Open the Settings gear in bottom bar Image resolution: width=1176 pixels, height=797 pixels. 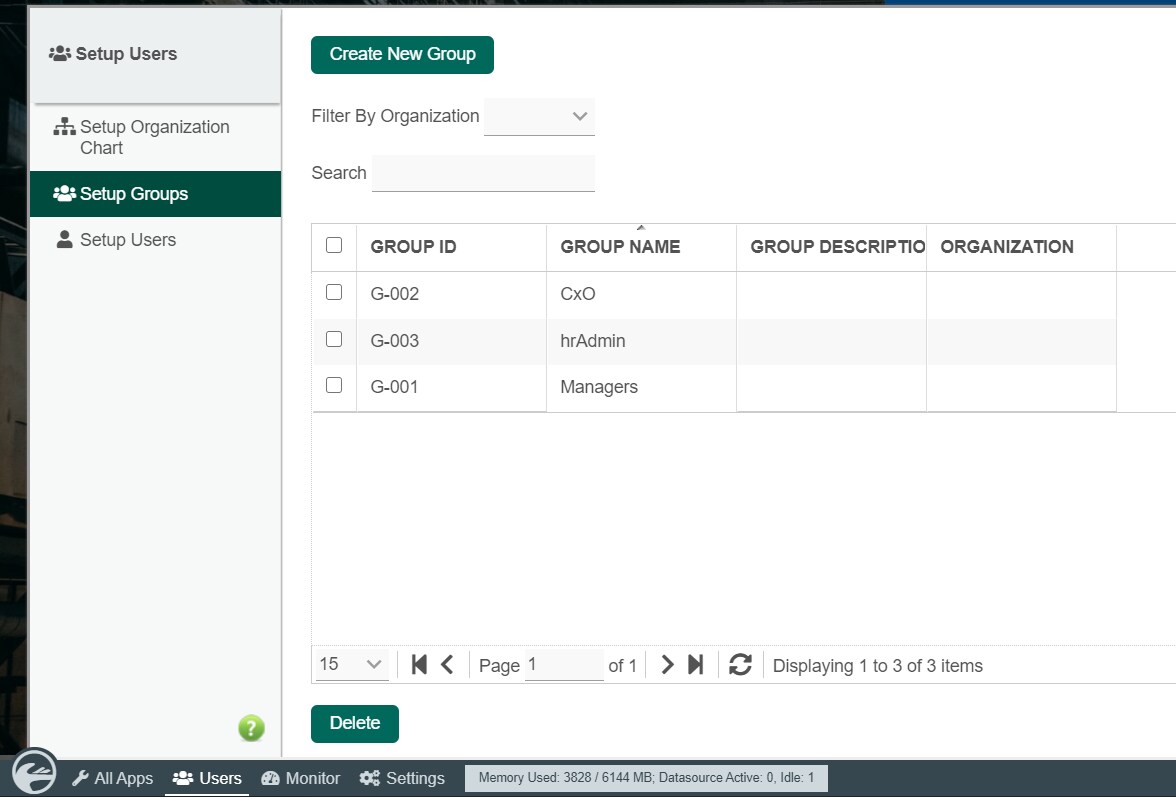[x=402, y=778]
